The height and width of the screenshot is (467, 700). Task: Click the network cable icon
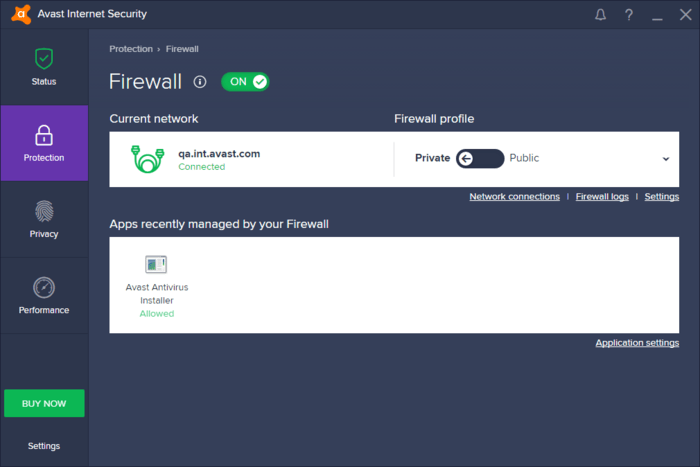point(147,159)
